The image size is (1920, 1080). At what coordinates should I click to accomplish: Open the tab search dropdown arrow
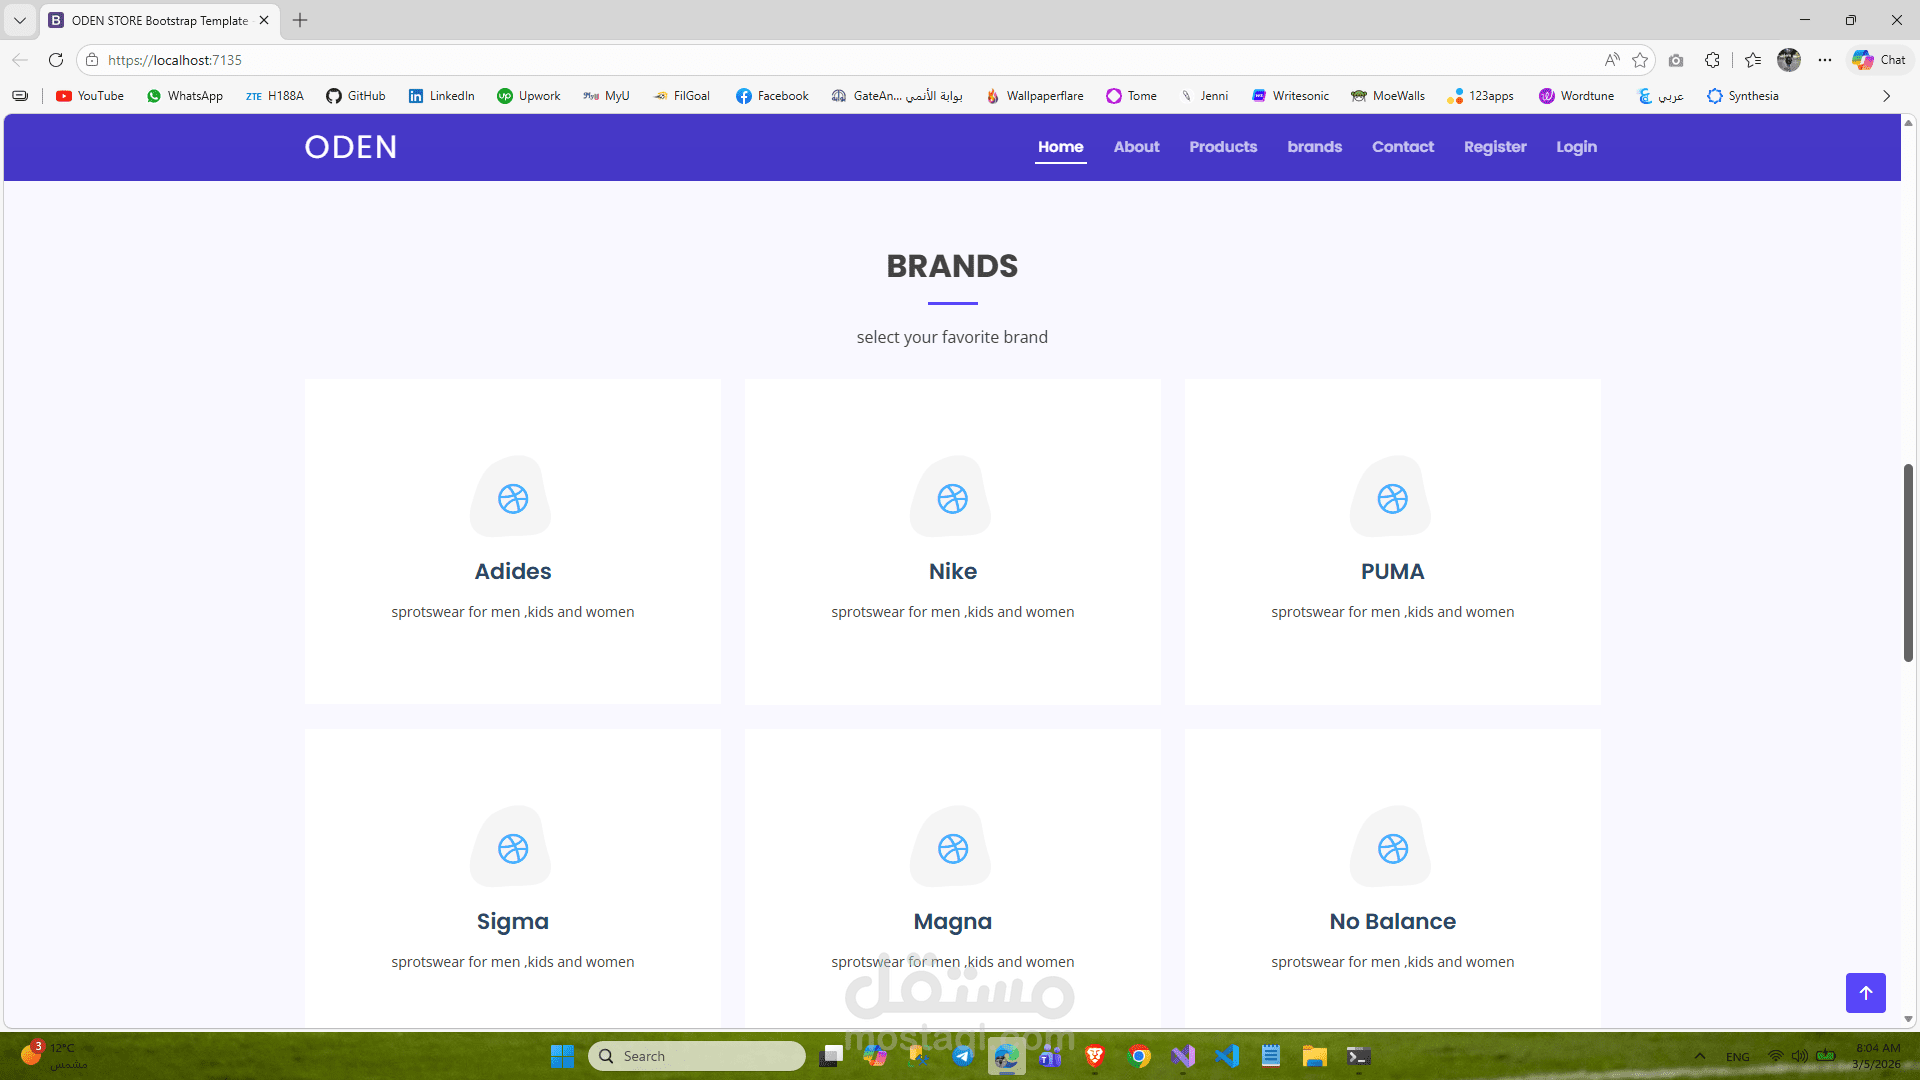point(19,20)
